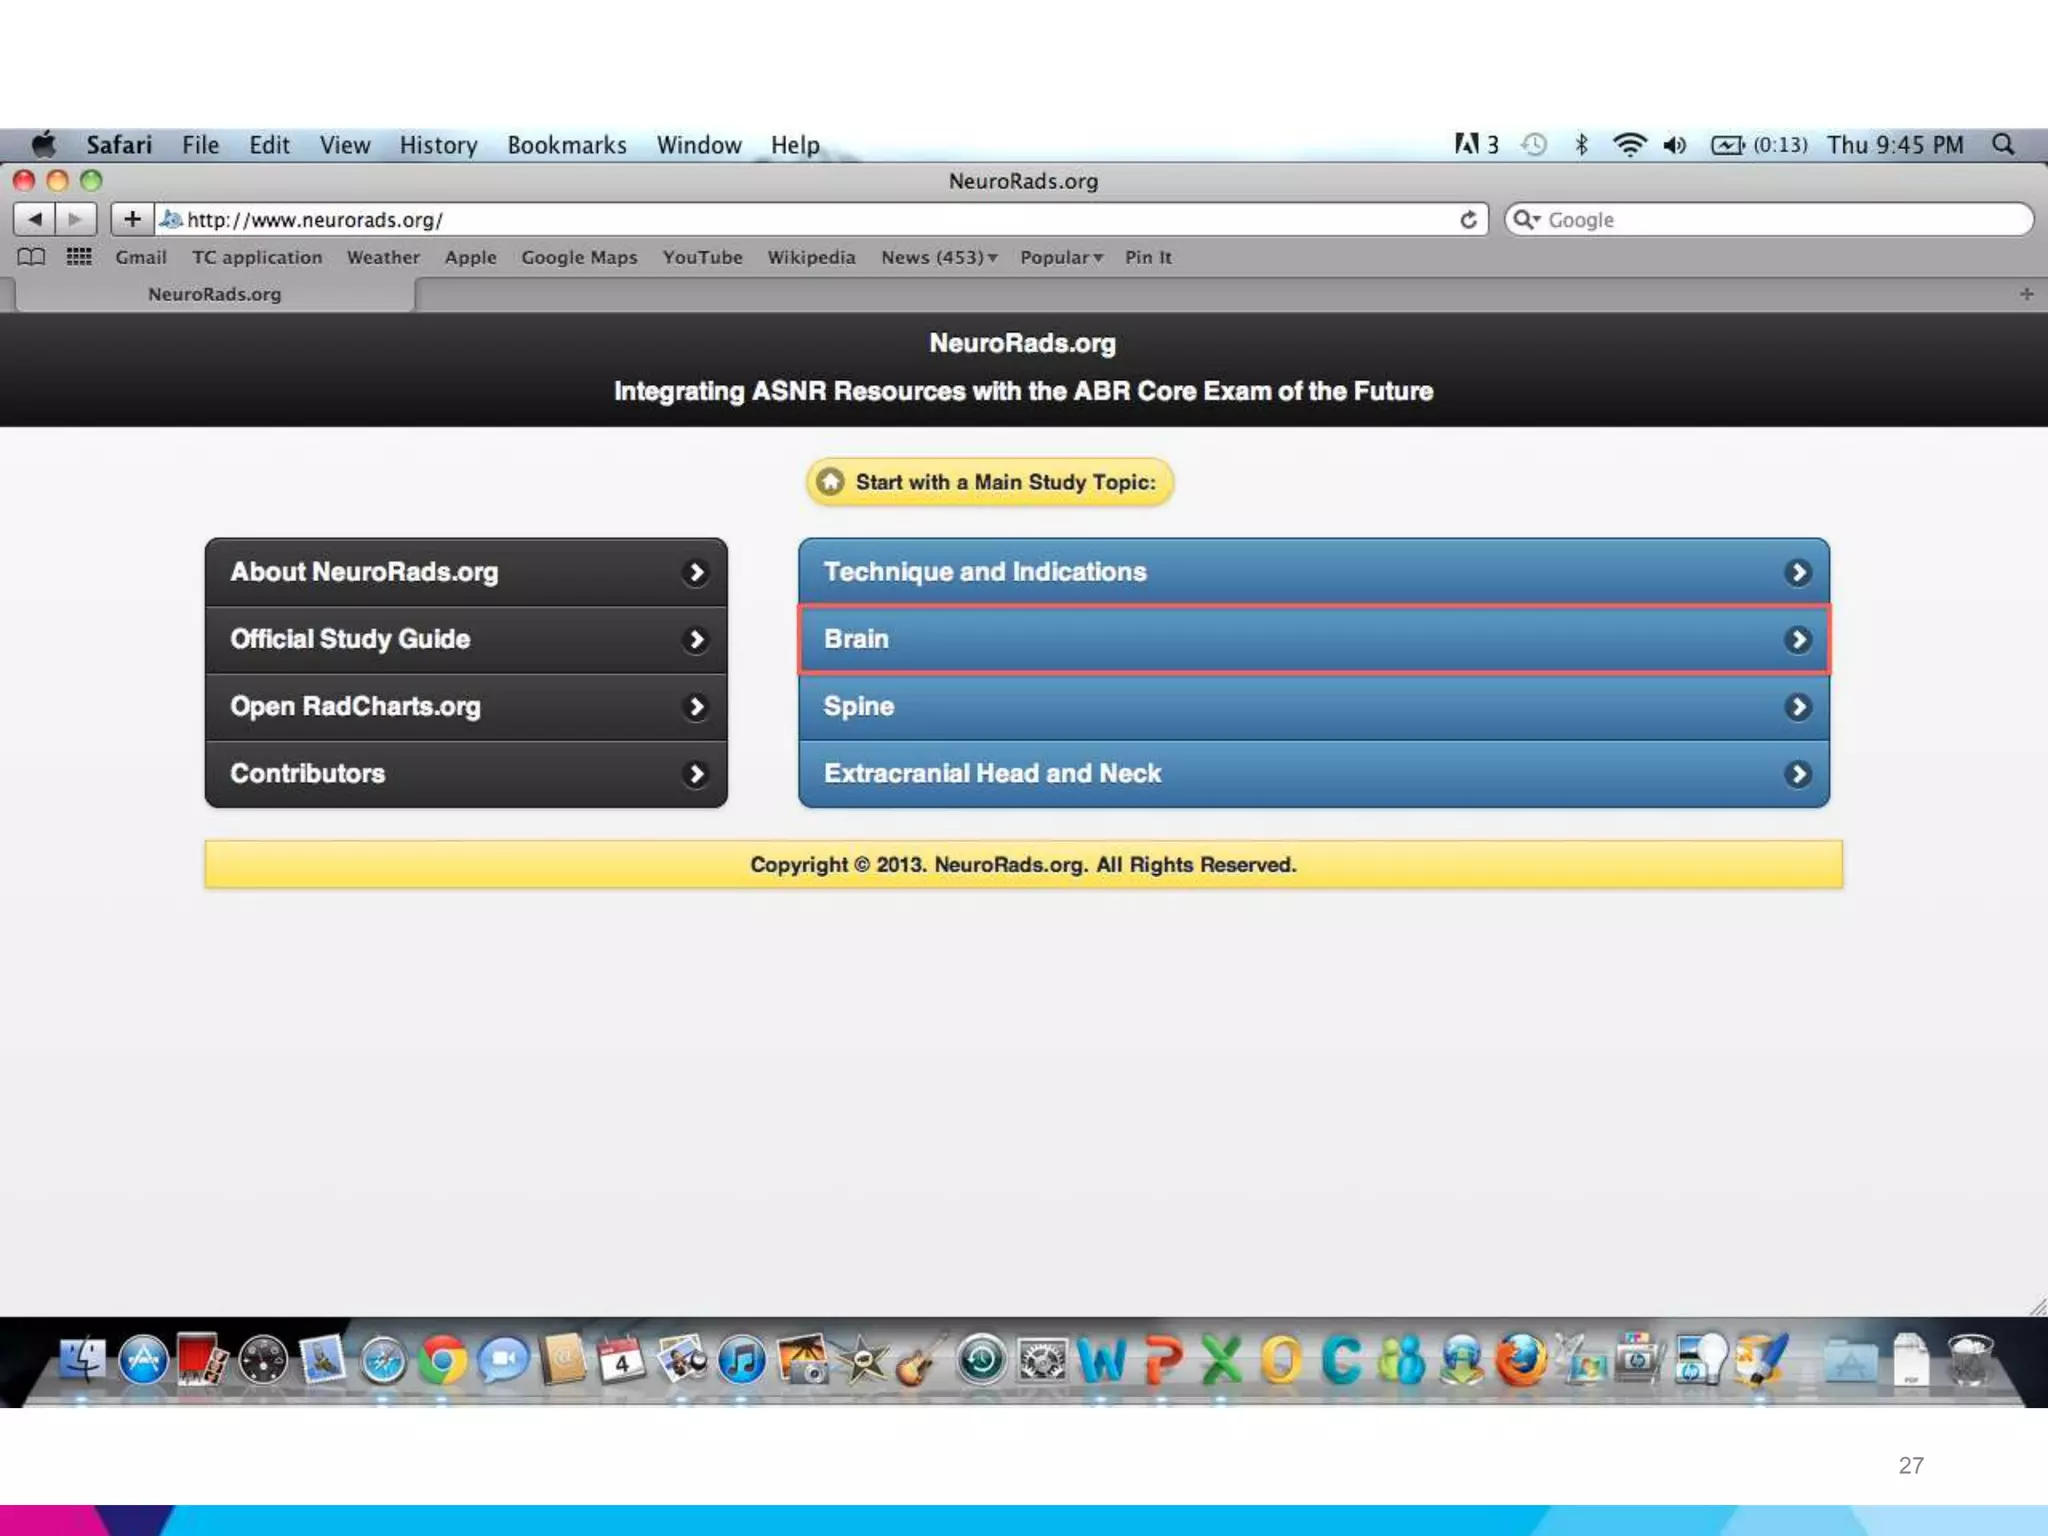
Task: Launch Google Chrome from the dock
Action: [x=442, y=1361]
